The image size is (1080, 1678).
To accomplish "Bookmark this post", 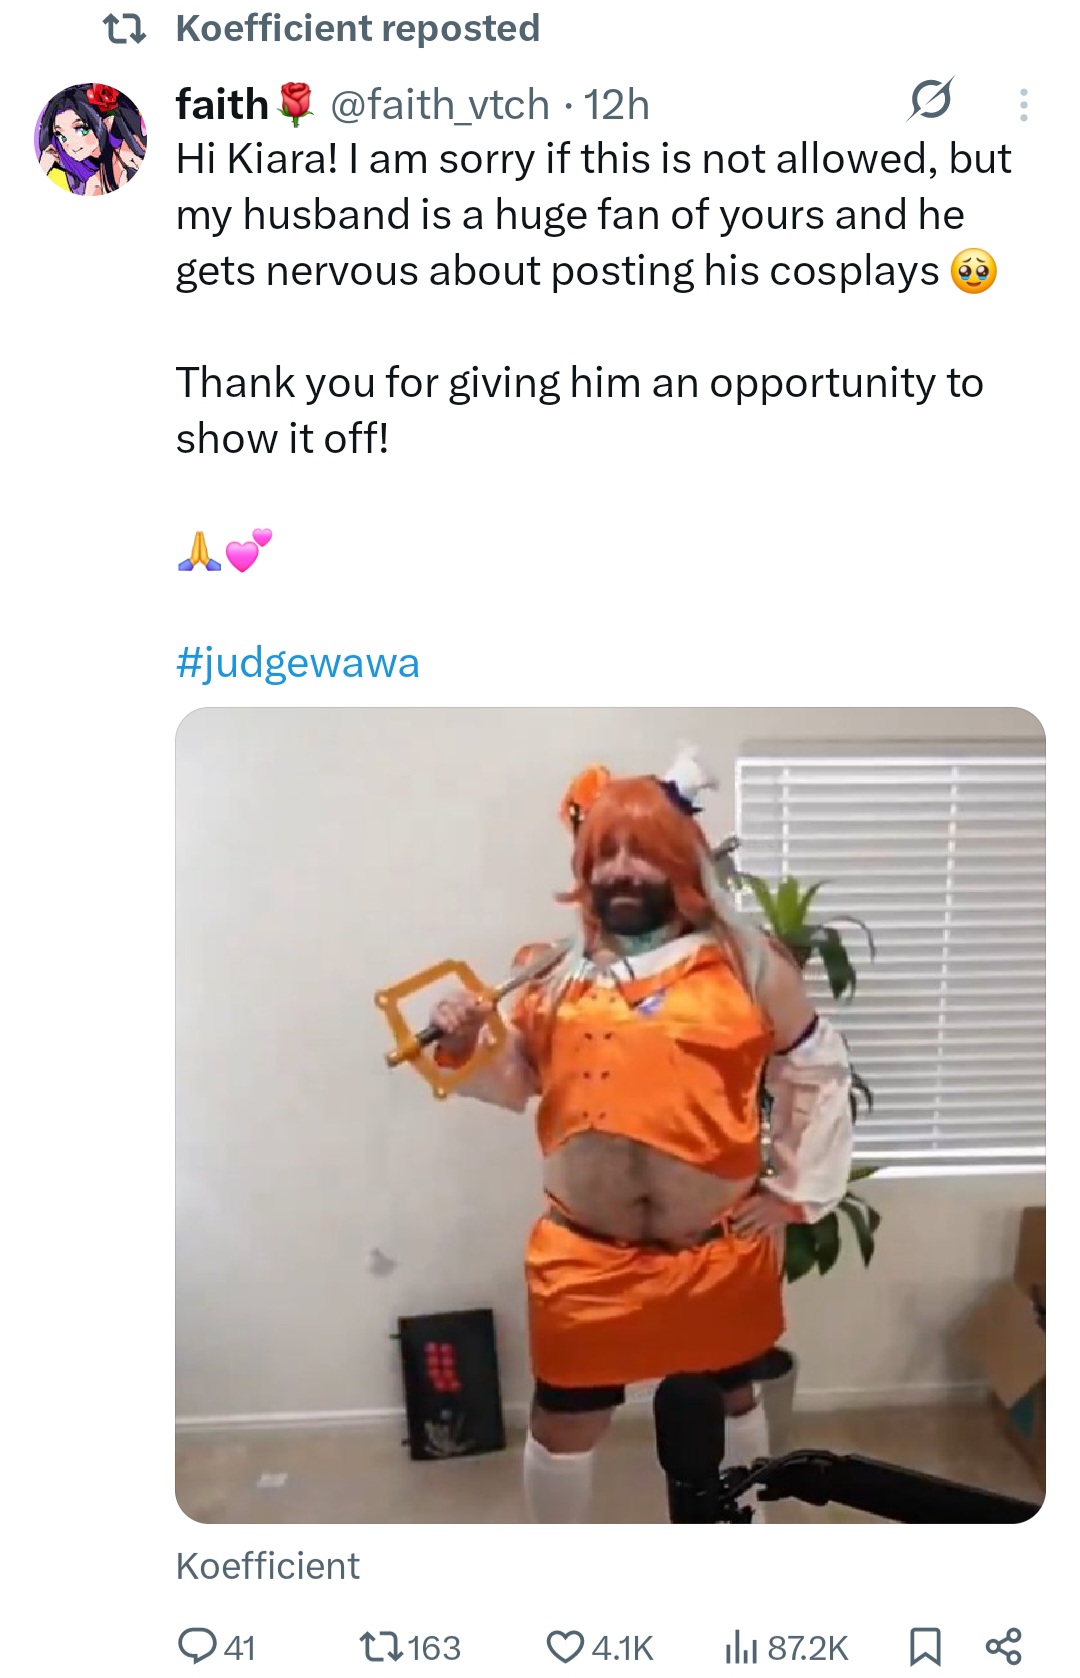I will click(x=925, y=1646).
